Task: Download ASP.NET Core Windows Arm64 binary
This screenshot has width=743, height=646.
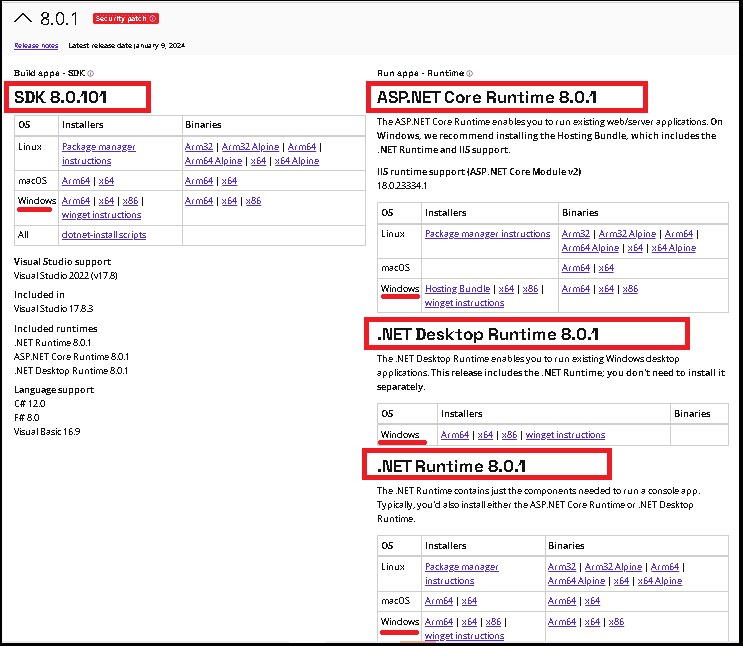Action: point(576,289)
